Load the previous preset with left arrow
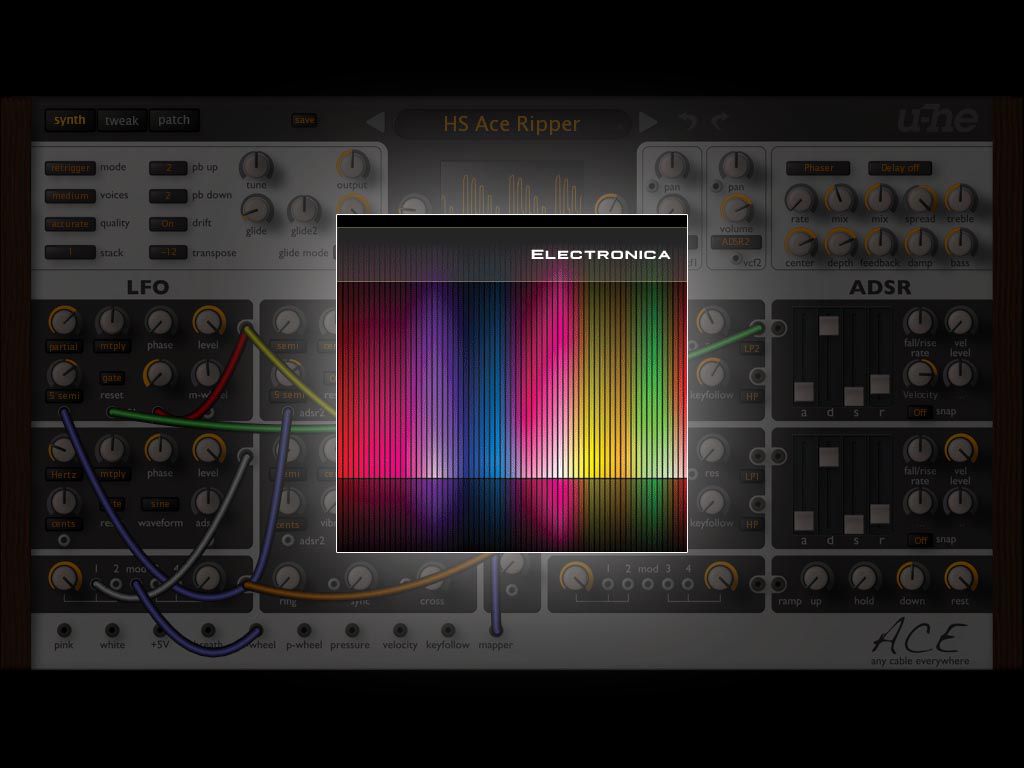The width and height of the screenshot is (1024, 768). point(375,122)
